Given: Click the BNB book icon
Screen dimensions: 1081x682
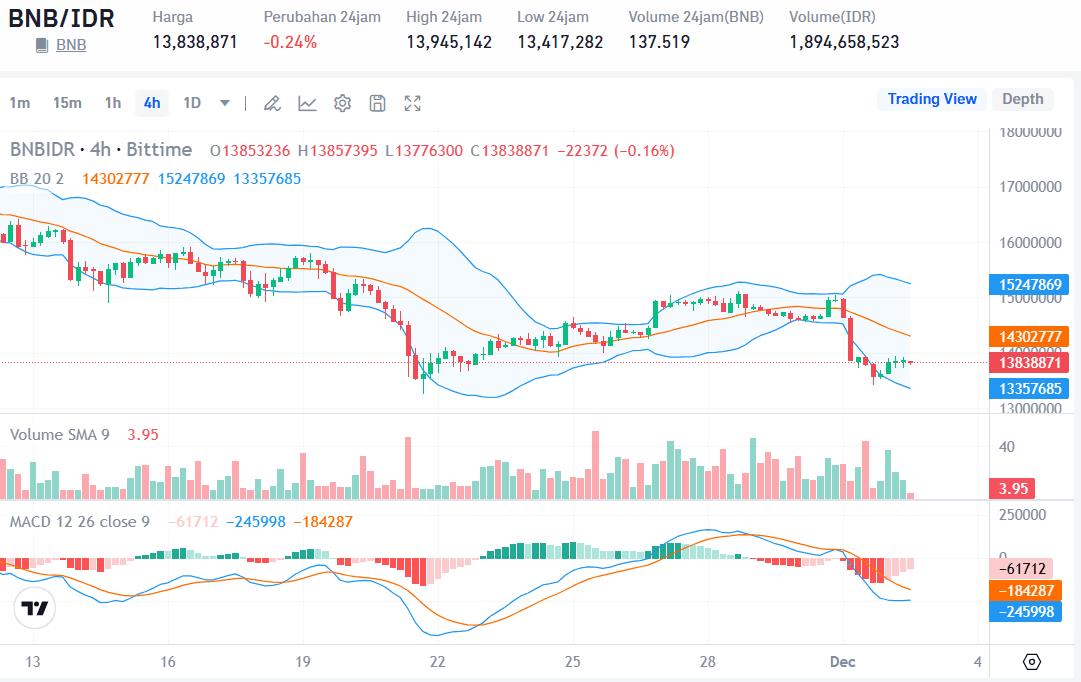Looking at the screenshot, I should tap(42, 45).
